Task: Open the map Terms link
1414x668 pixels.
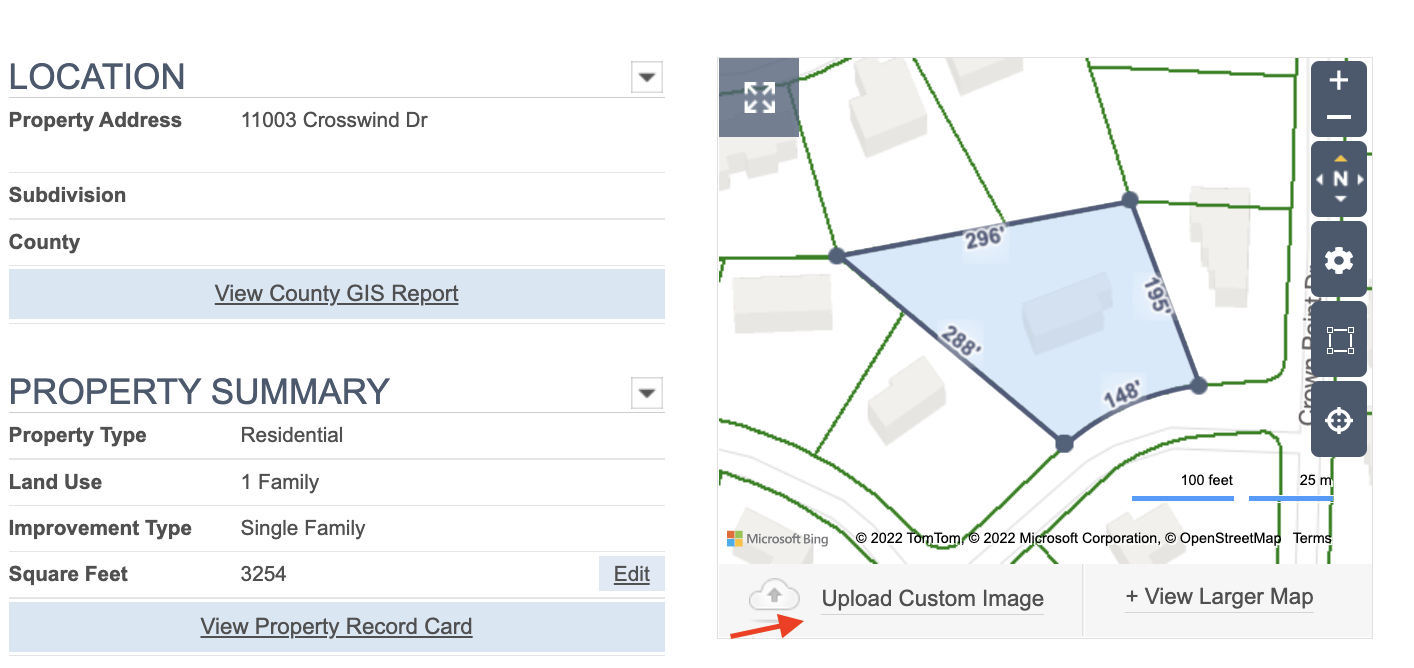Action: point(1311,538)
